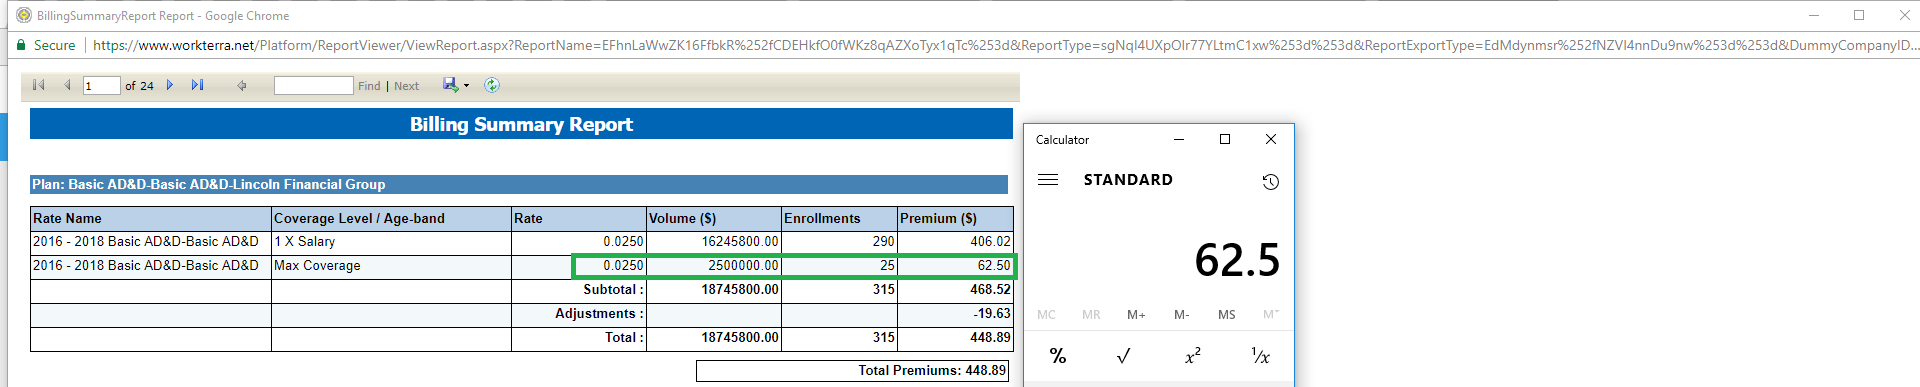Go back to parent report
This screenshot has height=387, width=1920.
(x=241, y=85)
